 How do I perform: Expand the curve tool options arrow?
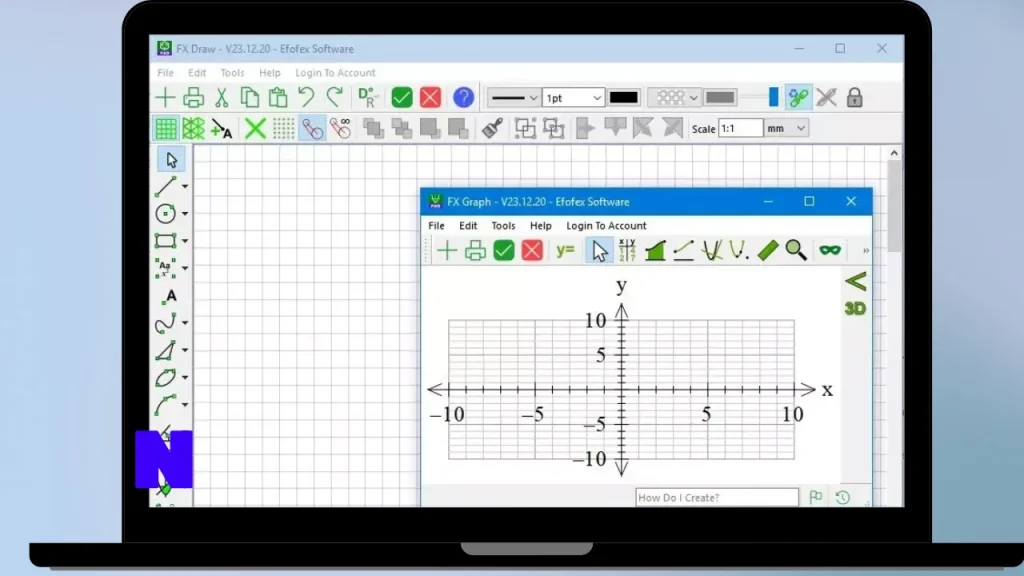click(185, 323)
